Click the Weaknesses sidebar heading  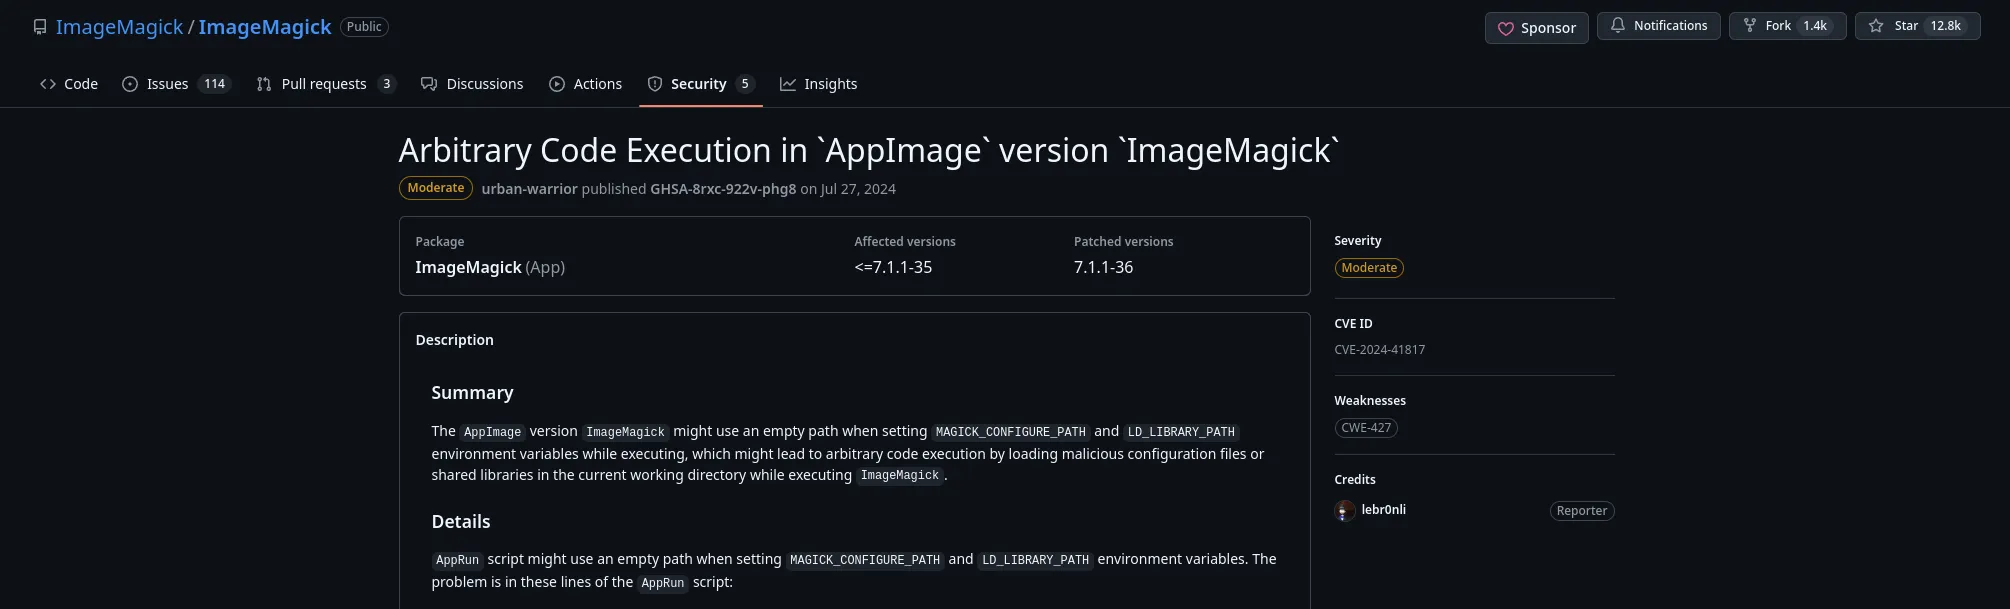1369,401
